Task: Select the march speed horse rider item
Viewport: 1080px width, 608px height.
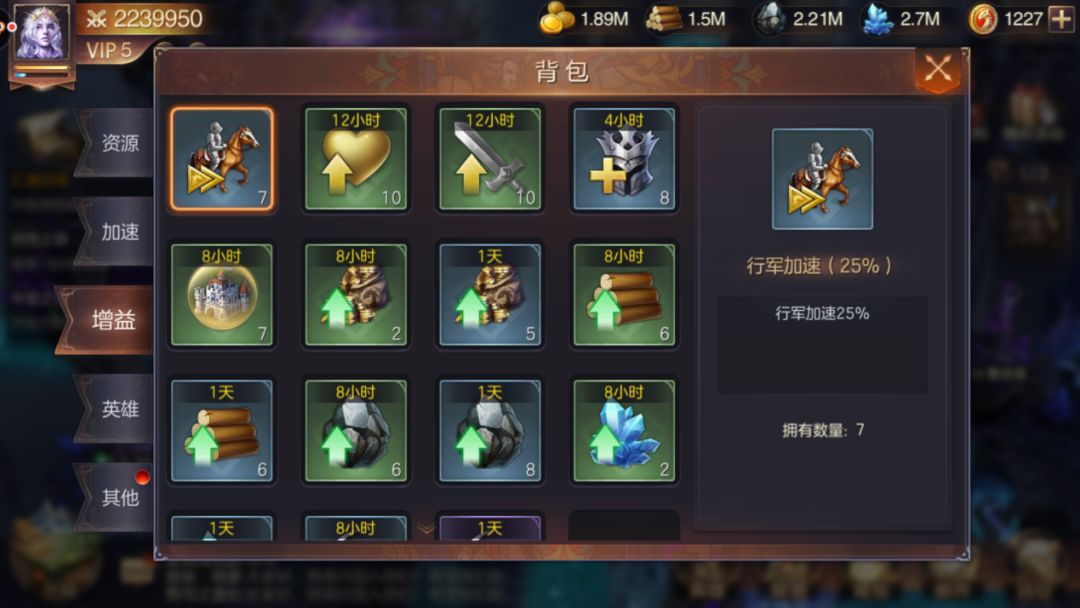Action: [x=222, y=159]
